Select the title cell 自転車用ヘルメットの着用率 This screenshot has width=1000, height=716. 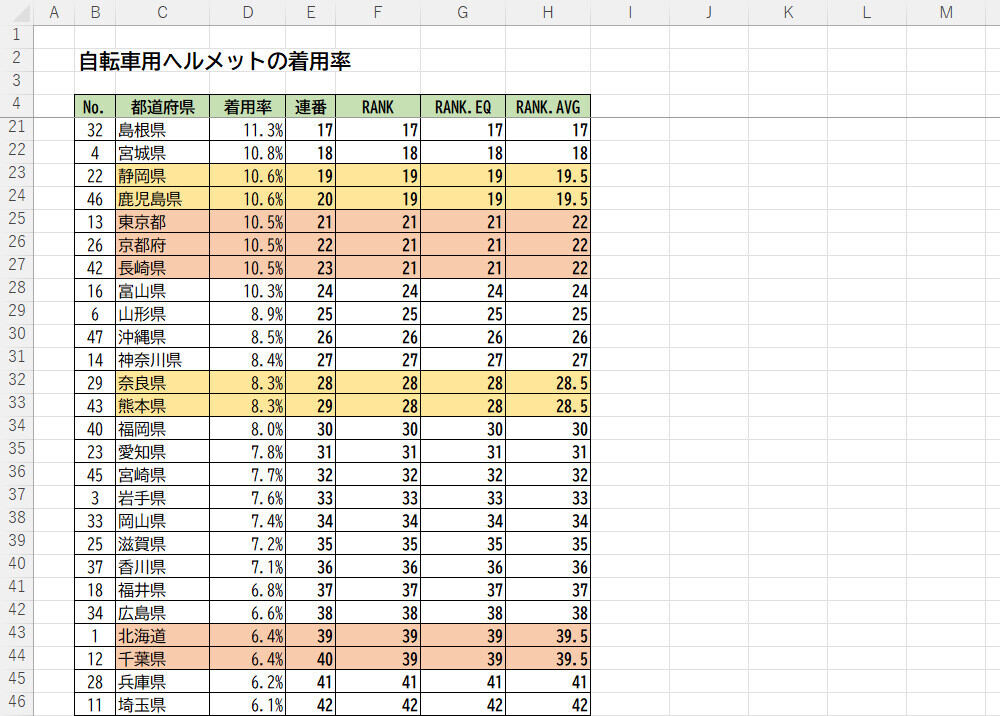[x=215, y=62]
